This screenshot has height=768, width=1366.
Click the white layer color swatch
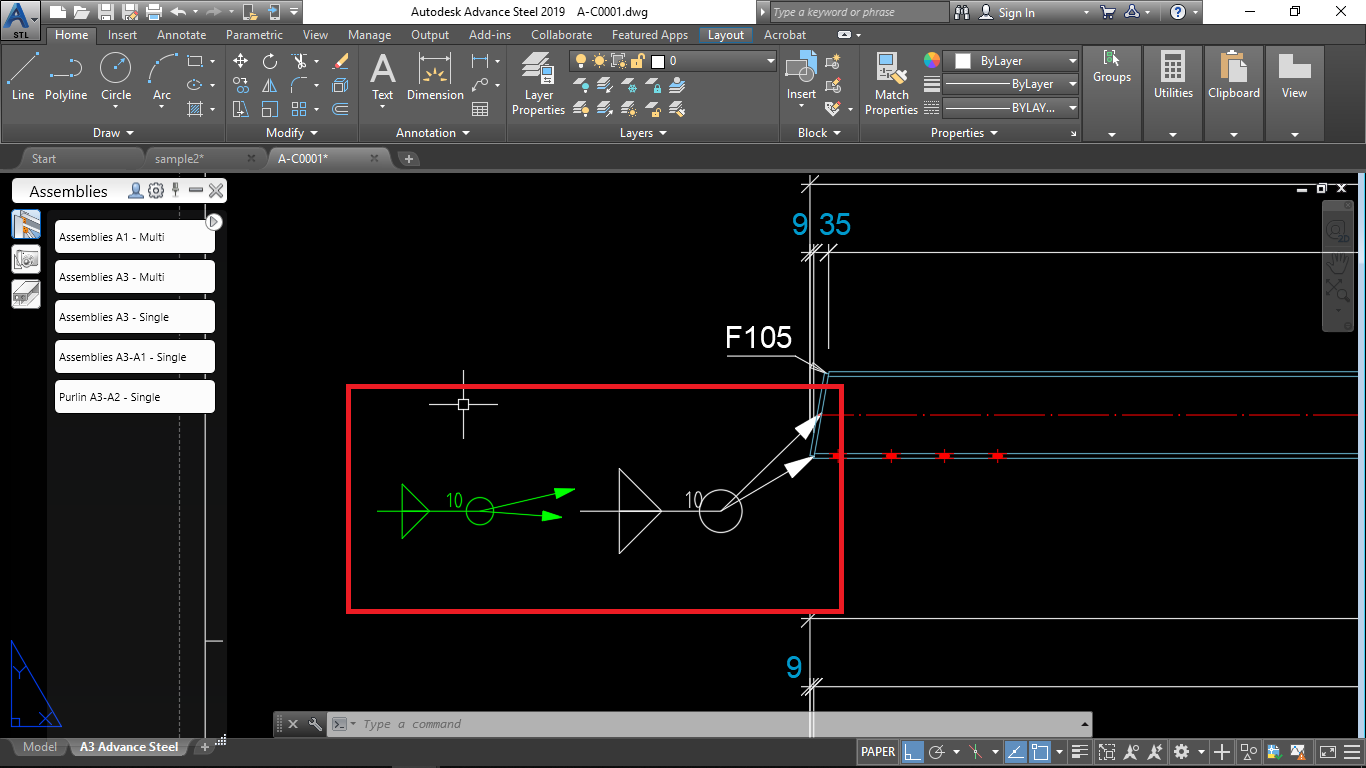pyautogui.click(x=658, y=61)
